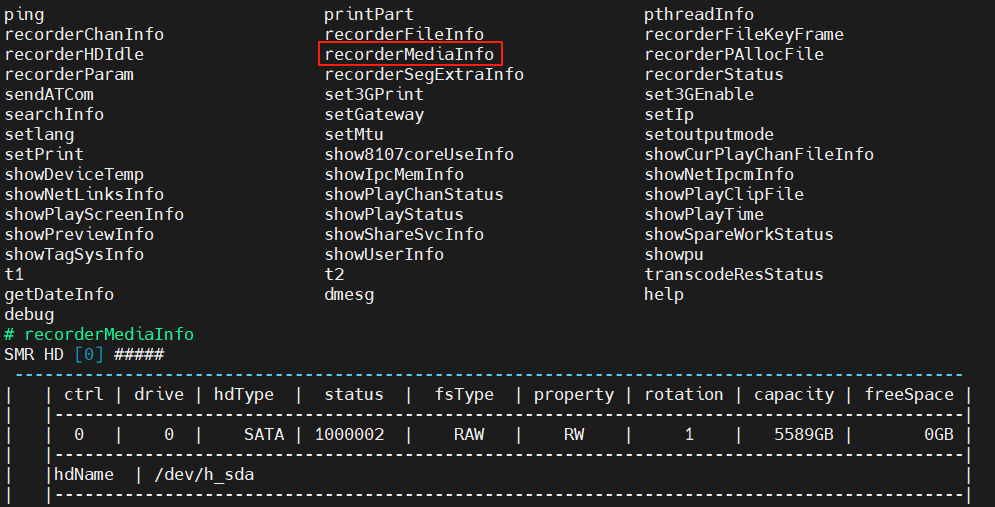995x507 pixels.
Task: Select the setGateway command text
Action: coord(374,115)
